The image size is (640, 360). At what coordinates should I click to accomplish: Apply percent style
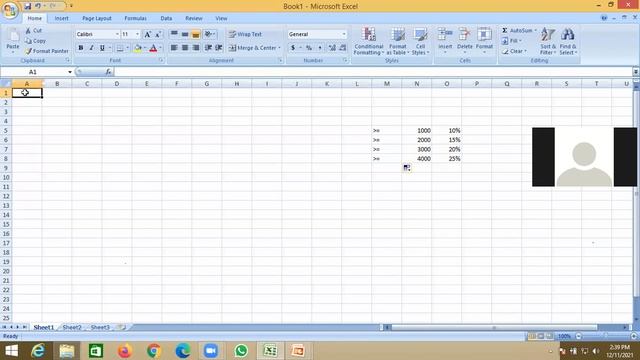[309, 48]
